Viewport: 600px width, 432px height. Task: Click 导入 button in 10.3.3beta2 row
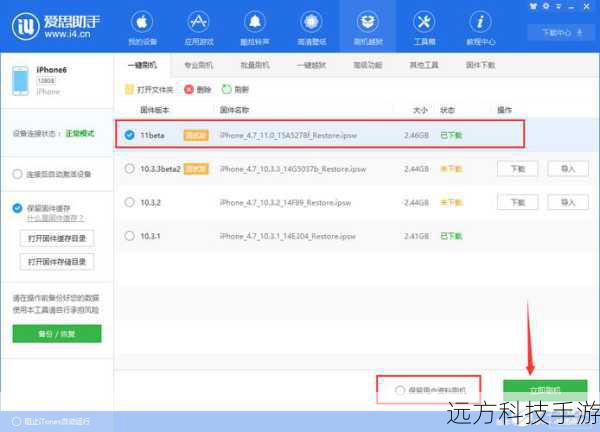[x=568, y=169]
